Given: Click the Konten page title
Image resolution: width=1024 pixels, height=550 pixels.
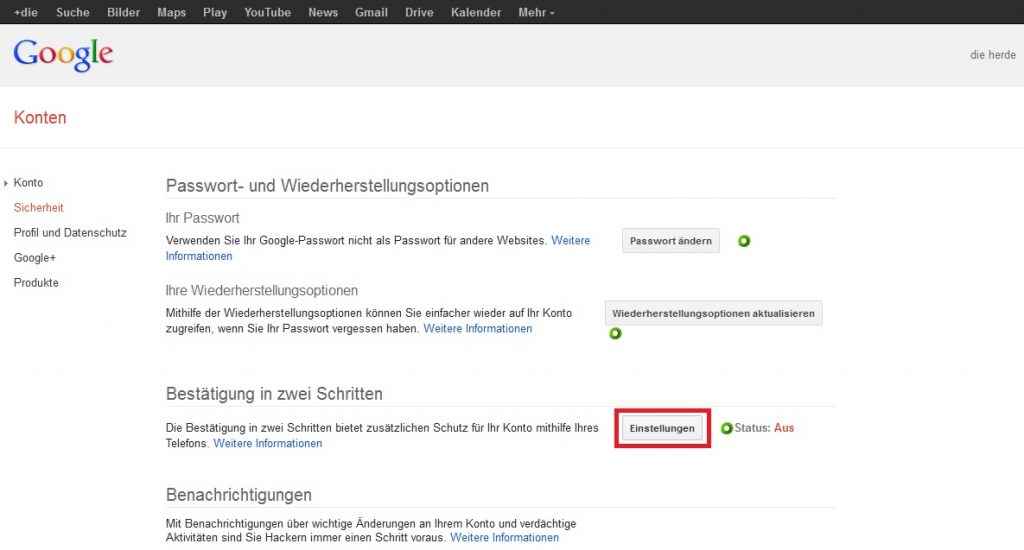Looking at the screenshot, I should coord(40,118).
